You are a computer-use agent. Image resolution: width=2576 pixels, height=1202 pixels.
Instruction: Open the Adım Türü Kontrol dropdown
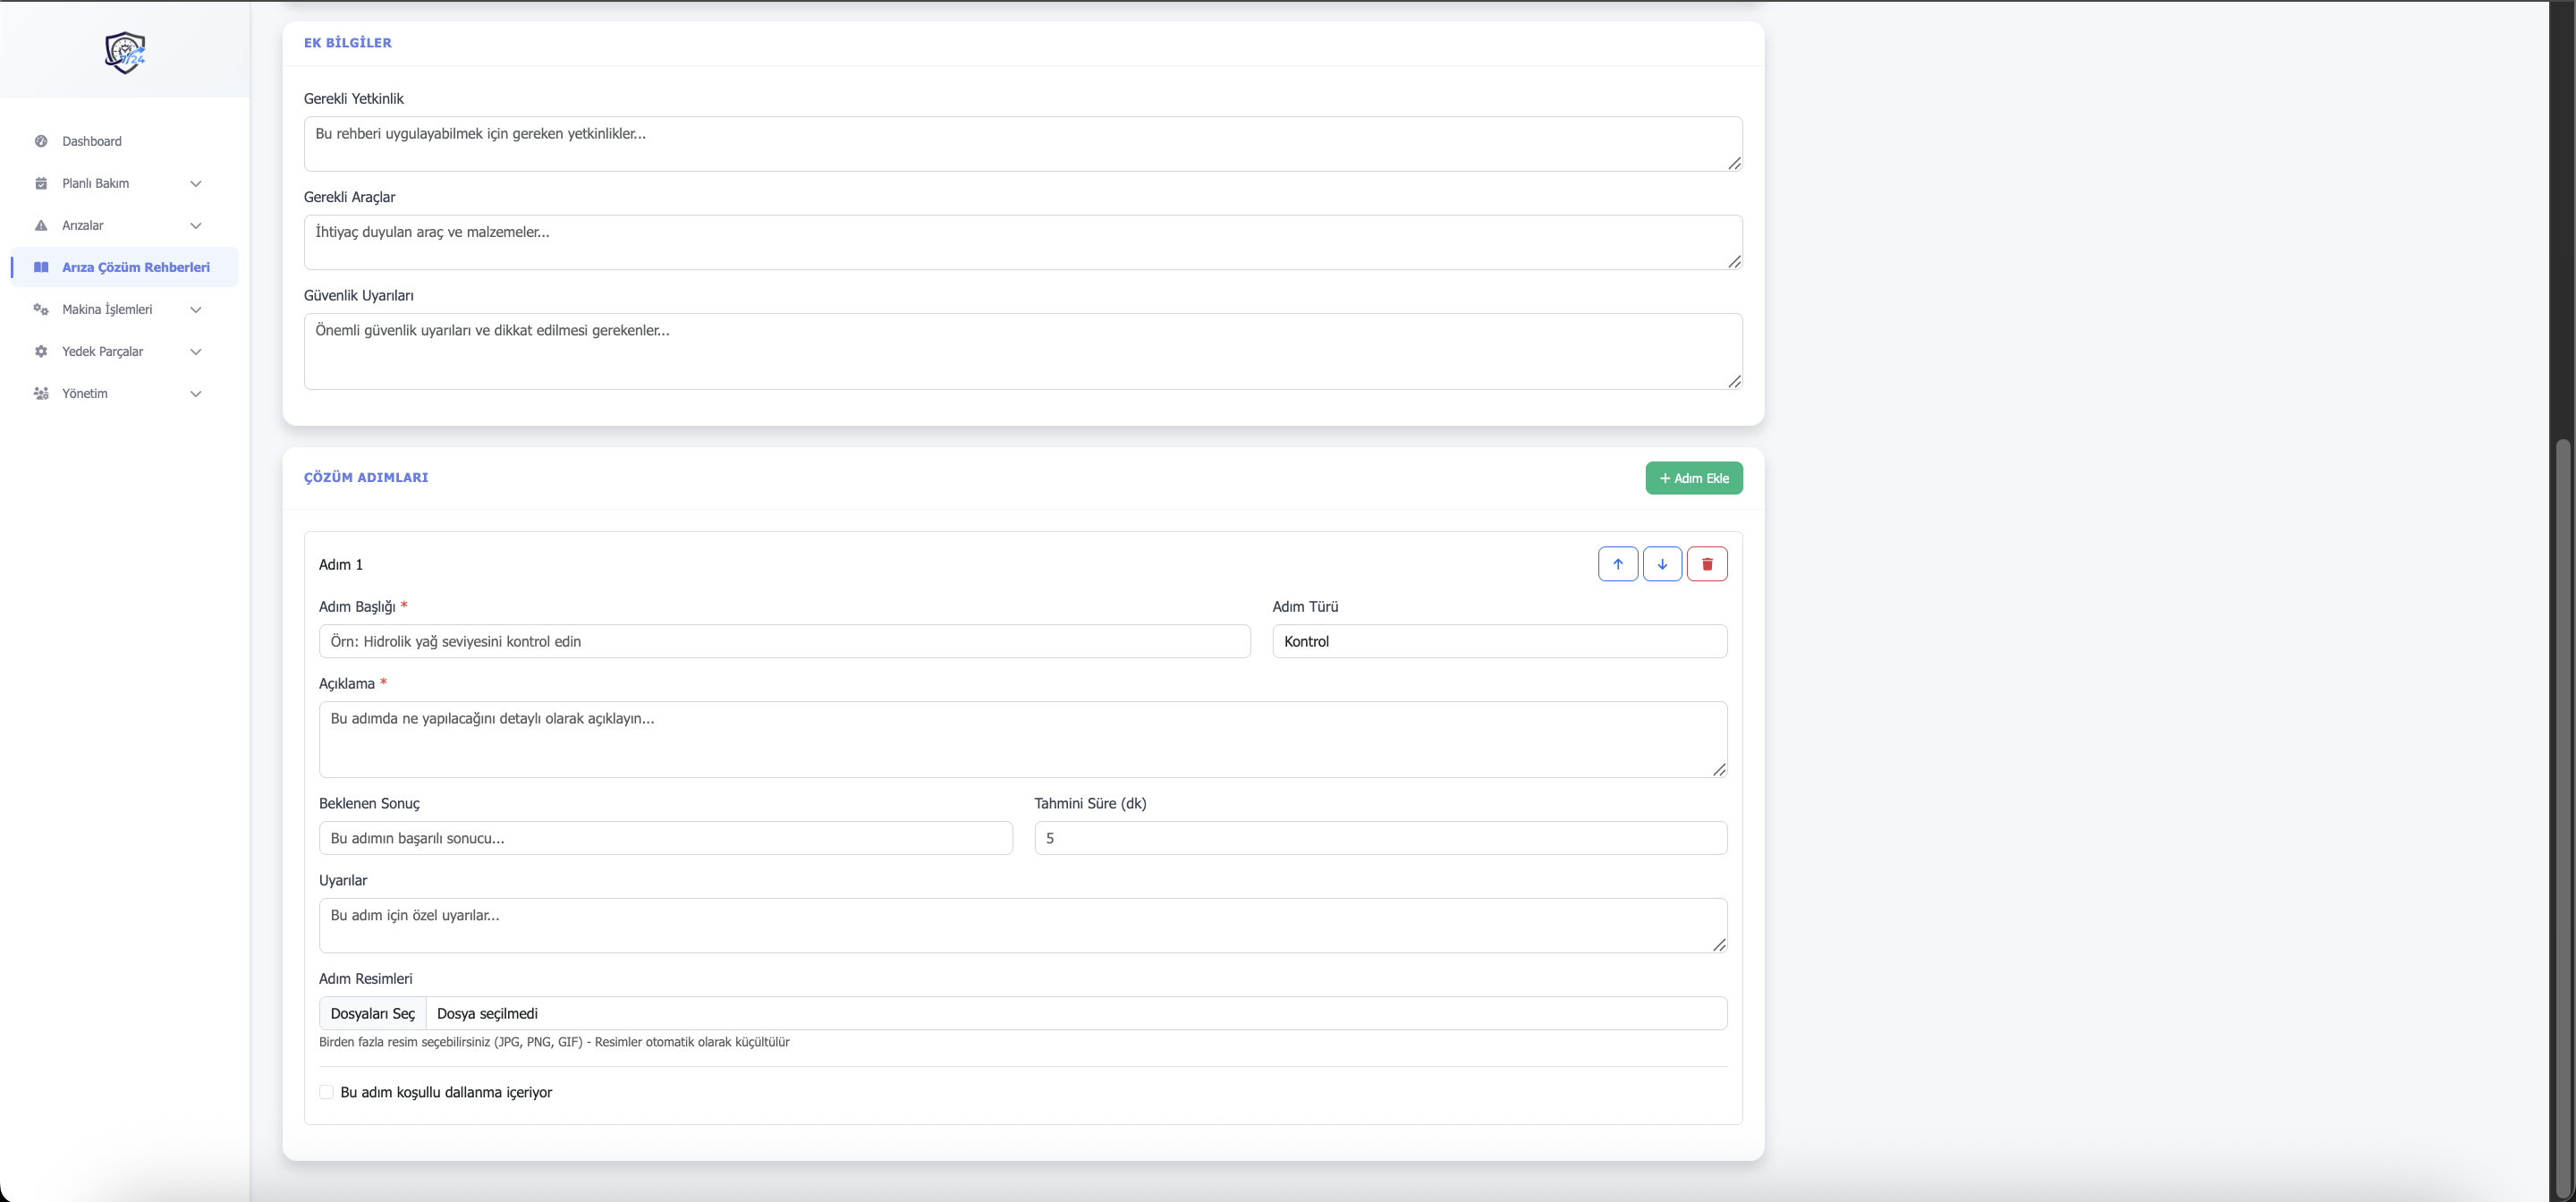tap(1498, 641)
